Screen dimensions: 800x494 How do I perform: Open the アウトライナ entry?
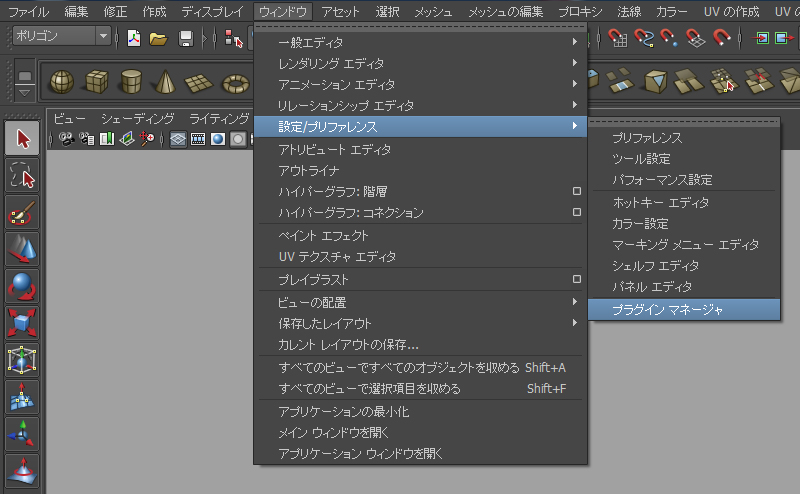(x=421, y=170)
